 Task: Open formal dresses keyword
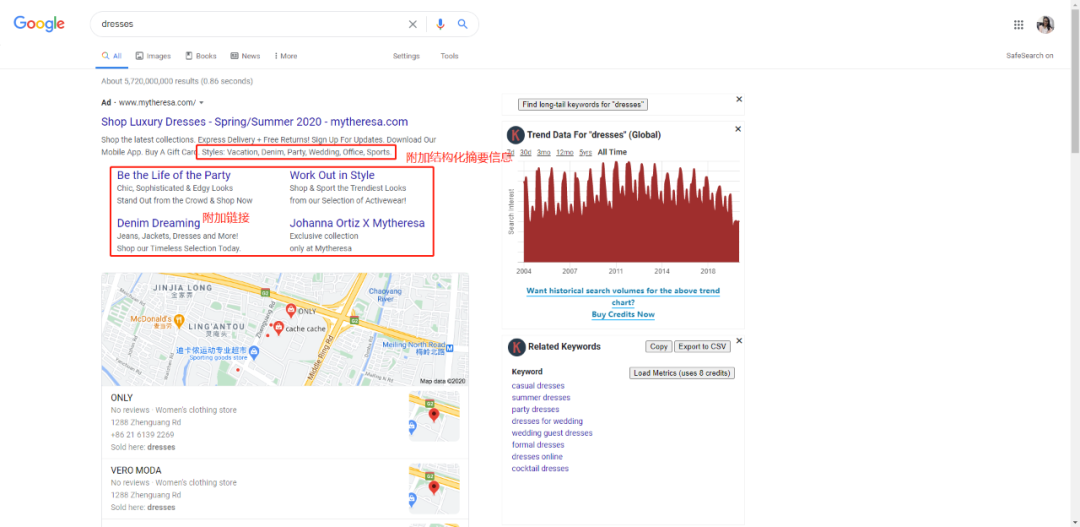(x=538, y=445)
